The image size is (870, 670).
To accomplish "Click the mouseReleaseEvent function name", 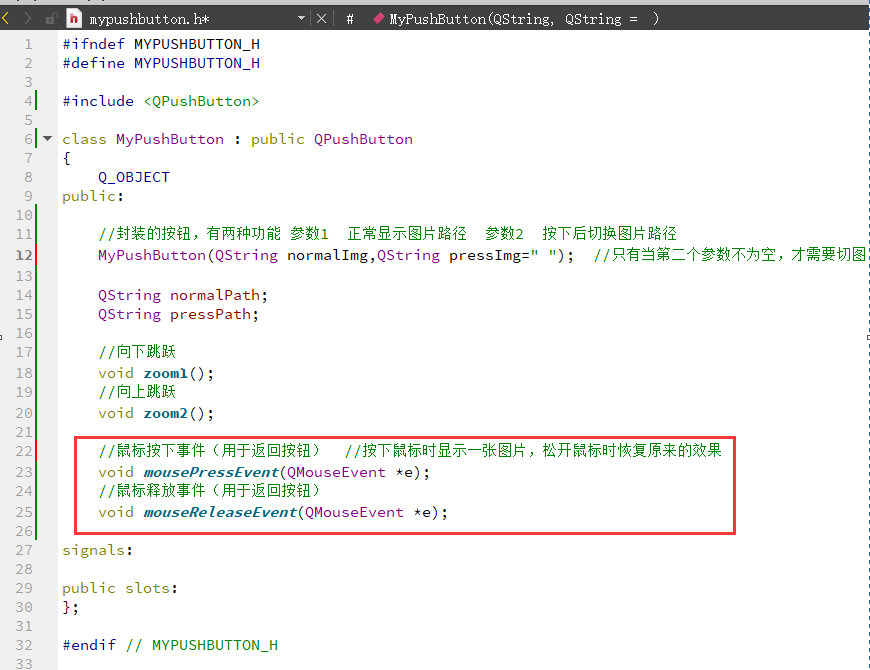I will [x=220, y=512].
